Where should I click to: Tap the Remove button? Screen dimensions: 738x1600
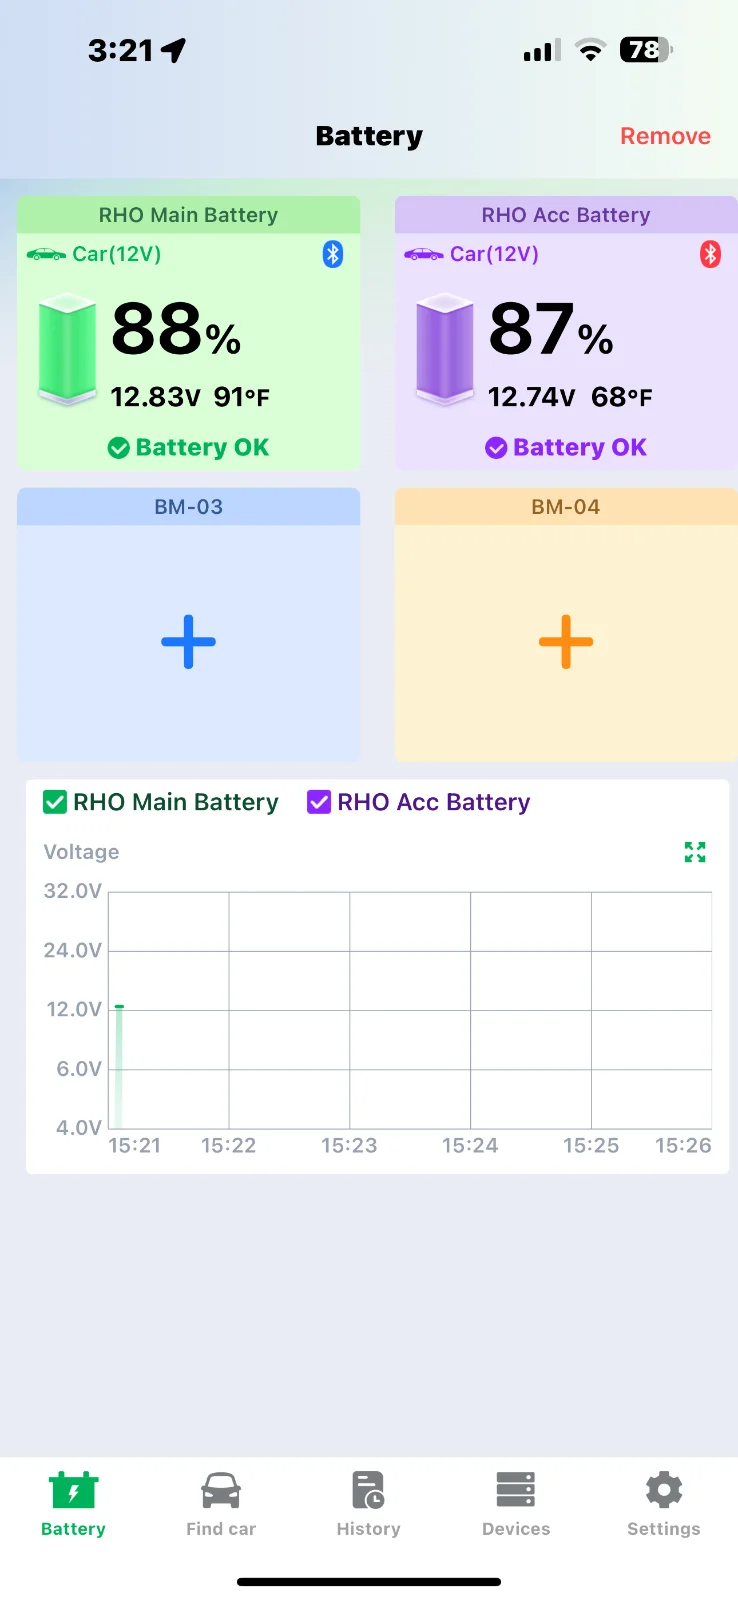665,136
